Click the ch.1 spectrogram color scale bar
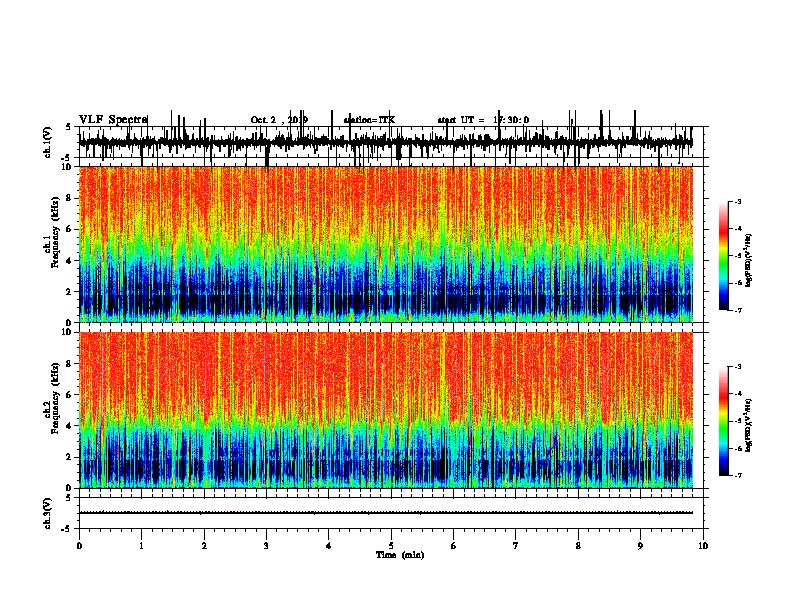Screen dimensions: 792x612 click(x=724, y=256)
